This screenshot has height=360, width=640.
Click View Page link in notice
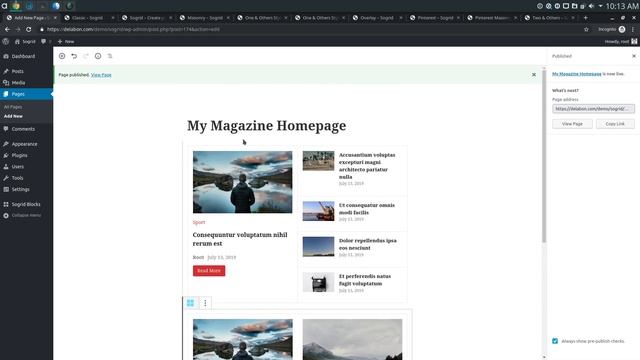[101, 75]
